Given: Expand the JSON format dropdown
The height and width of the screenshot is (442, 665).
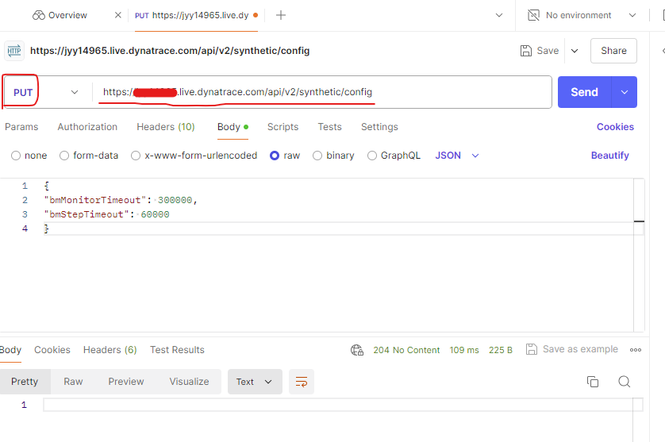Looking at the screenshot, I should tap(457, 156).
